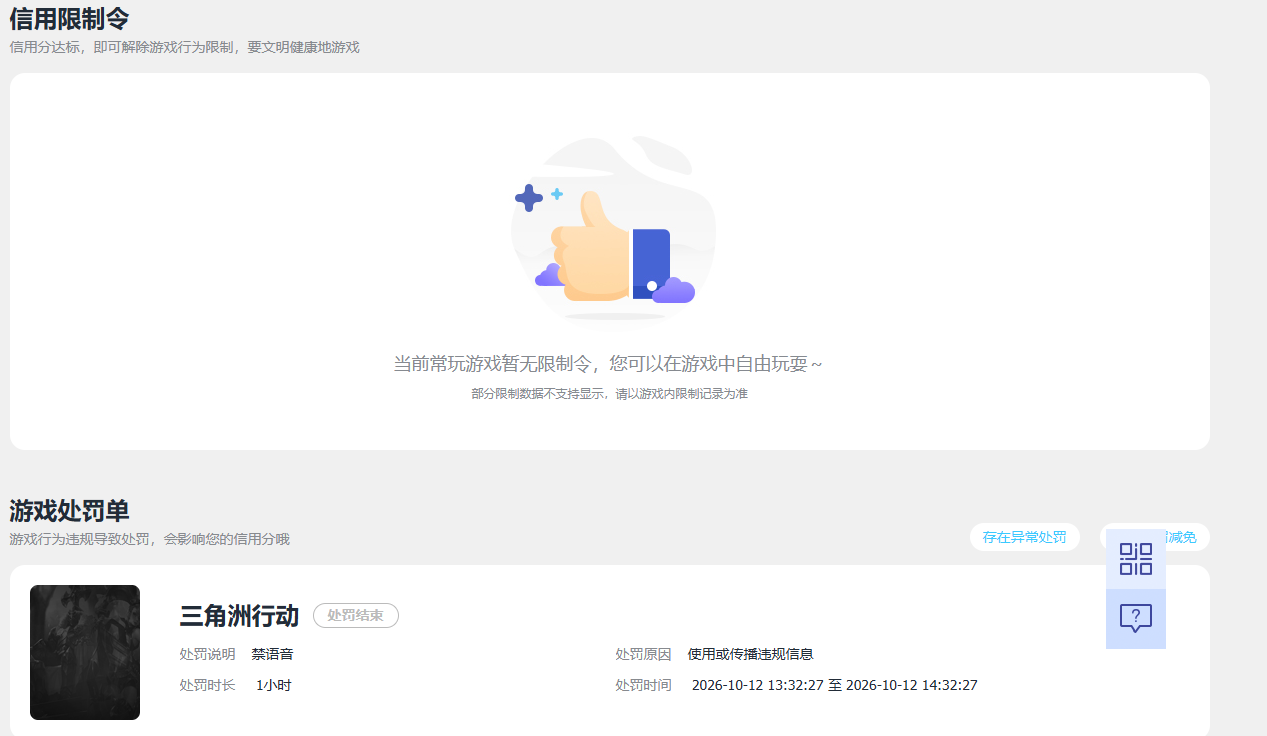The height and width of the screenshot is (736, 1267).
Task: Click the 信用分达标 subtitle line
Action: (x=184, y=47)
